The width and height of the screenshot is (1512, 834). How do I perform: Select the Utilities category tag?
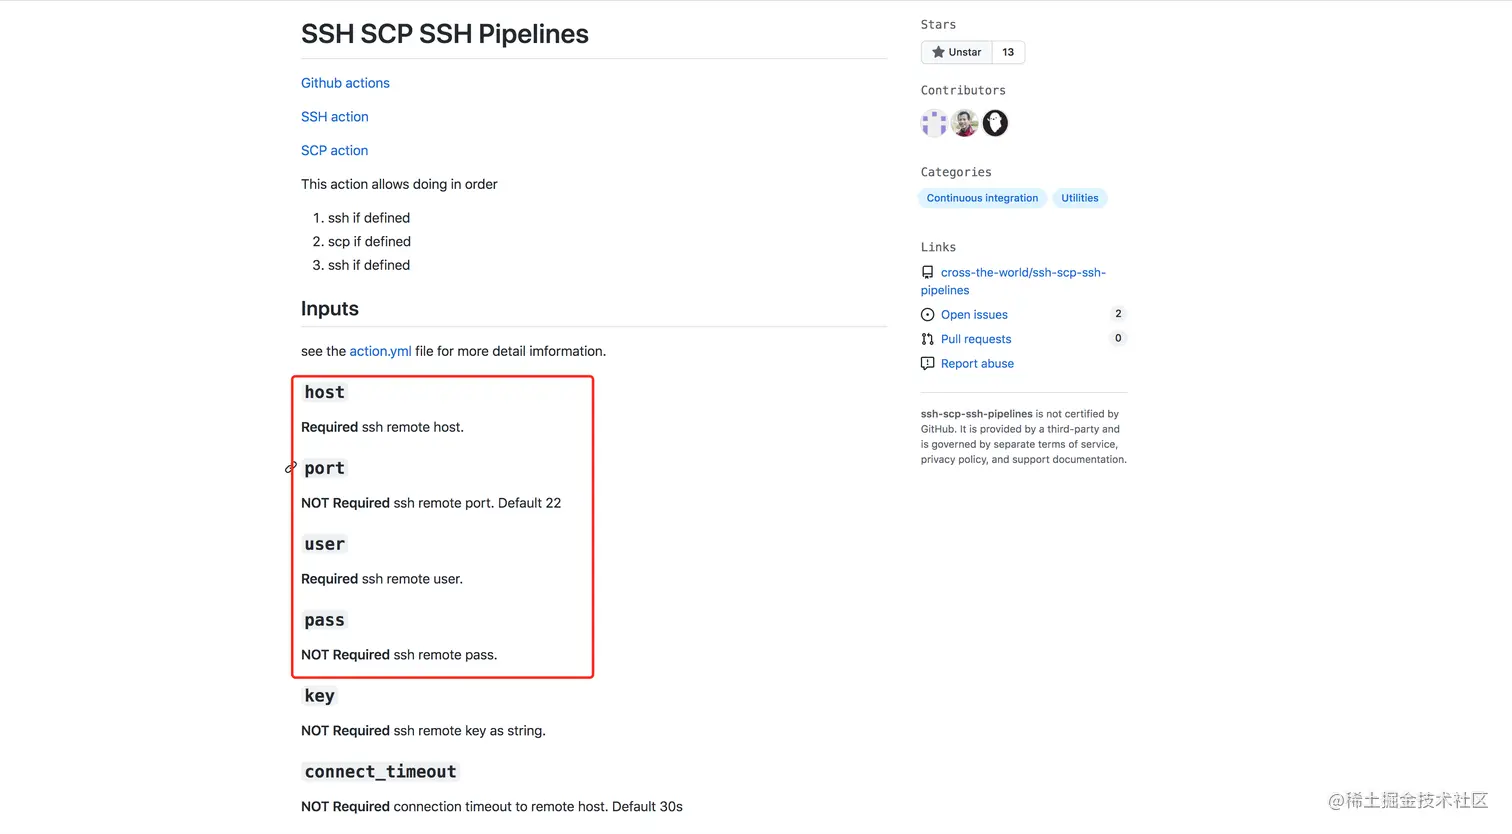click(x=1079, y=198)
